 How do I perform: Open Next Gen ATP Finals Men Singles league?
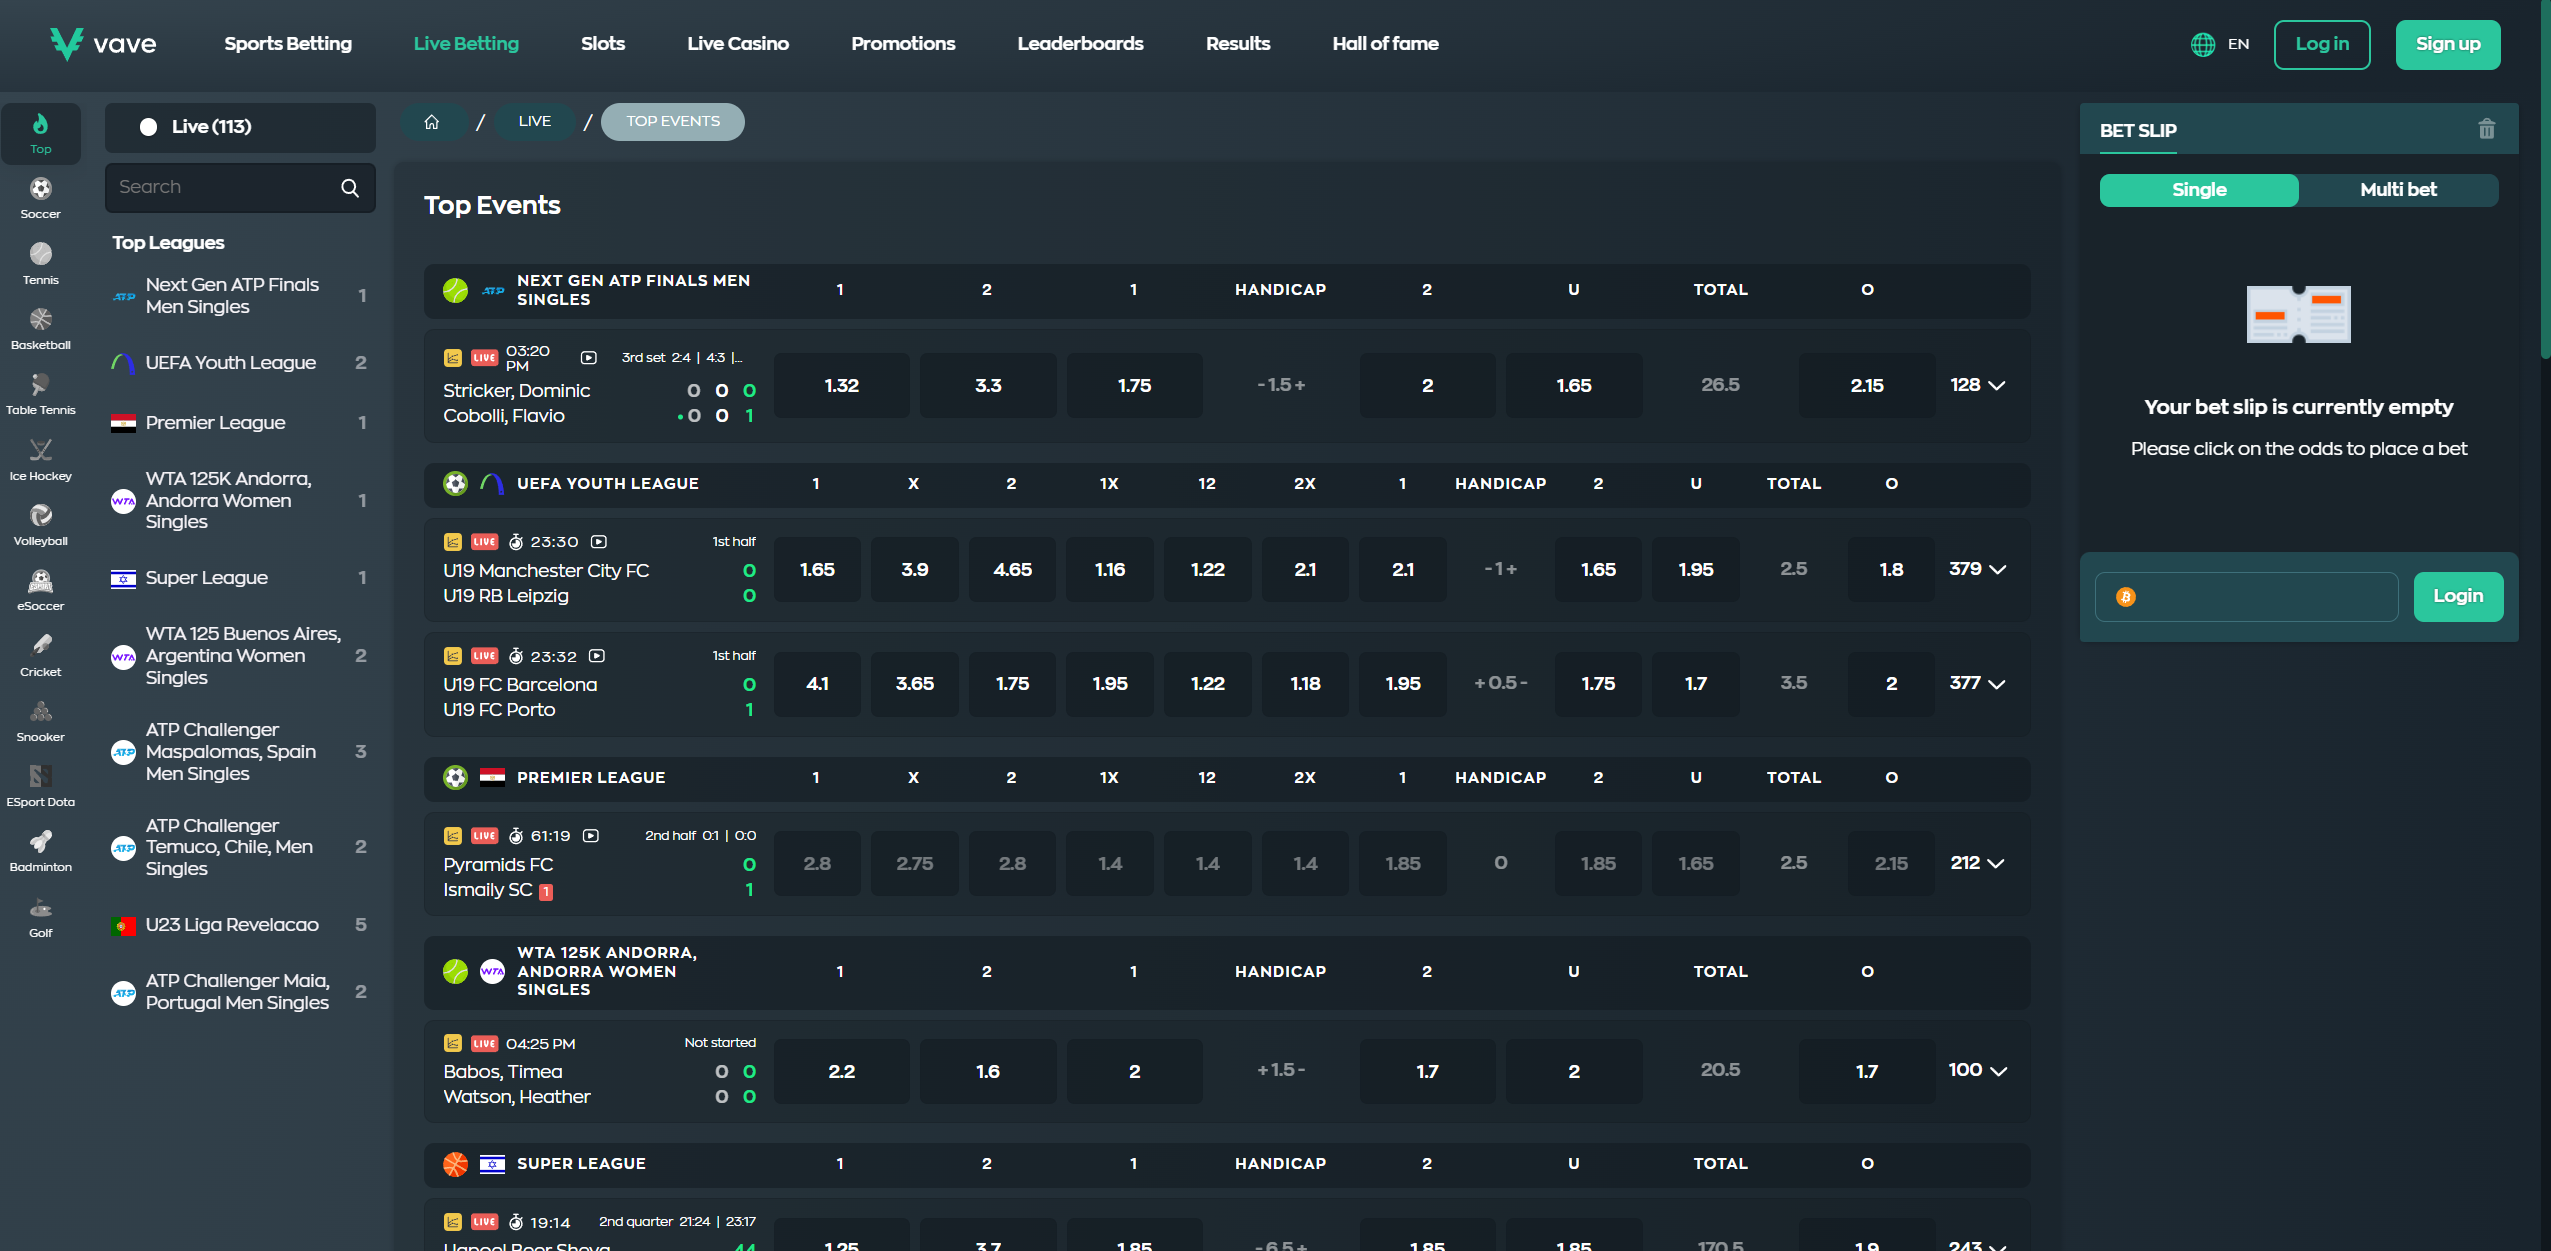click(240, 296)
